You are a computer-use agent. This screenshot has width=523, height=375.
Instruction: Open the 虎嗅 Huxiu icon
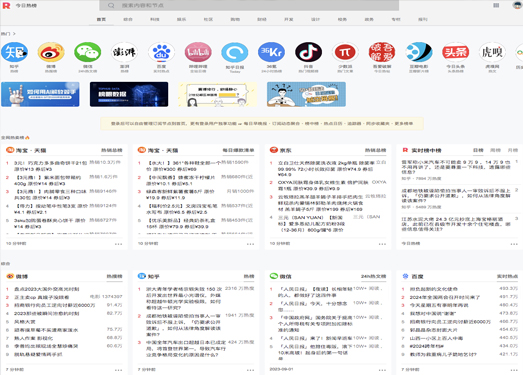click(x=492, y=52)
